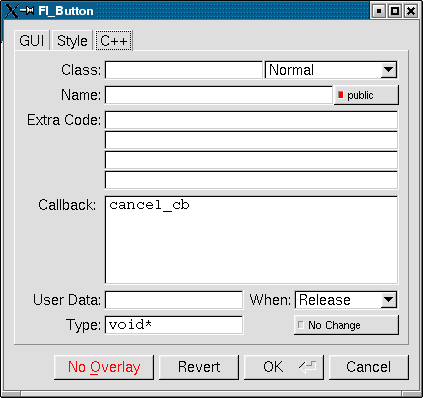The height and width of the screenshot is (398, 423).
Task: Open the X window menu icon in title bar
Action: tap(11, 11)
